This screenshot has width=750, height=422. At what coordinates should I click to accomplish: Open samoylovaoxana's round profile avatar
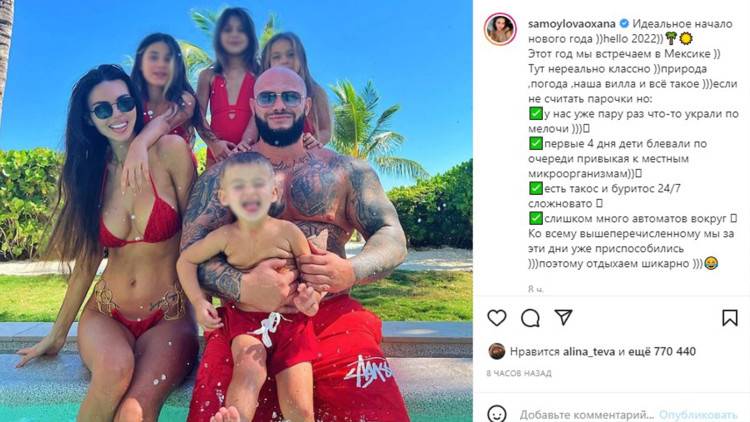coord(500,29)
